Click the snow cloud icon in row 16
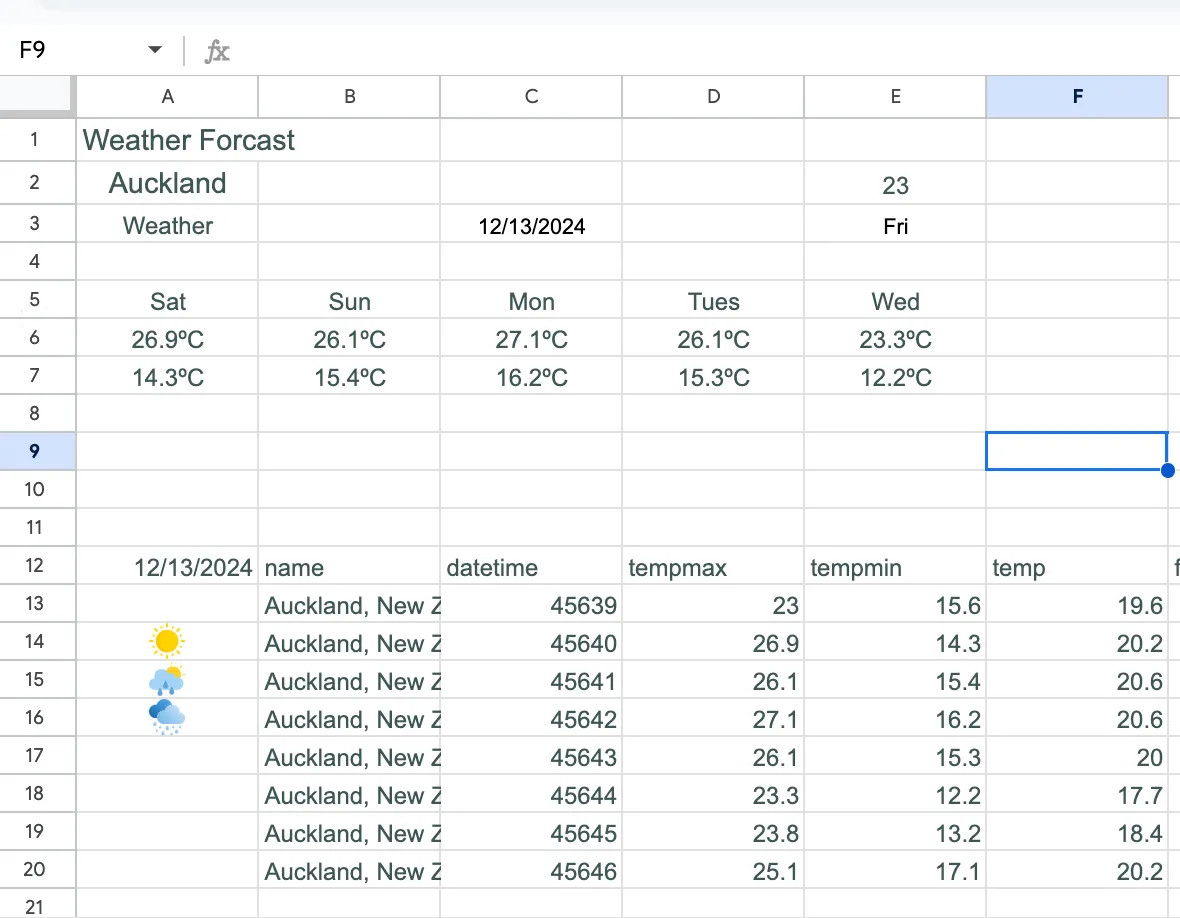The width and height of the screenshot is (1180, 918). (x=167, y=717)
